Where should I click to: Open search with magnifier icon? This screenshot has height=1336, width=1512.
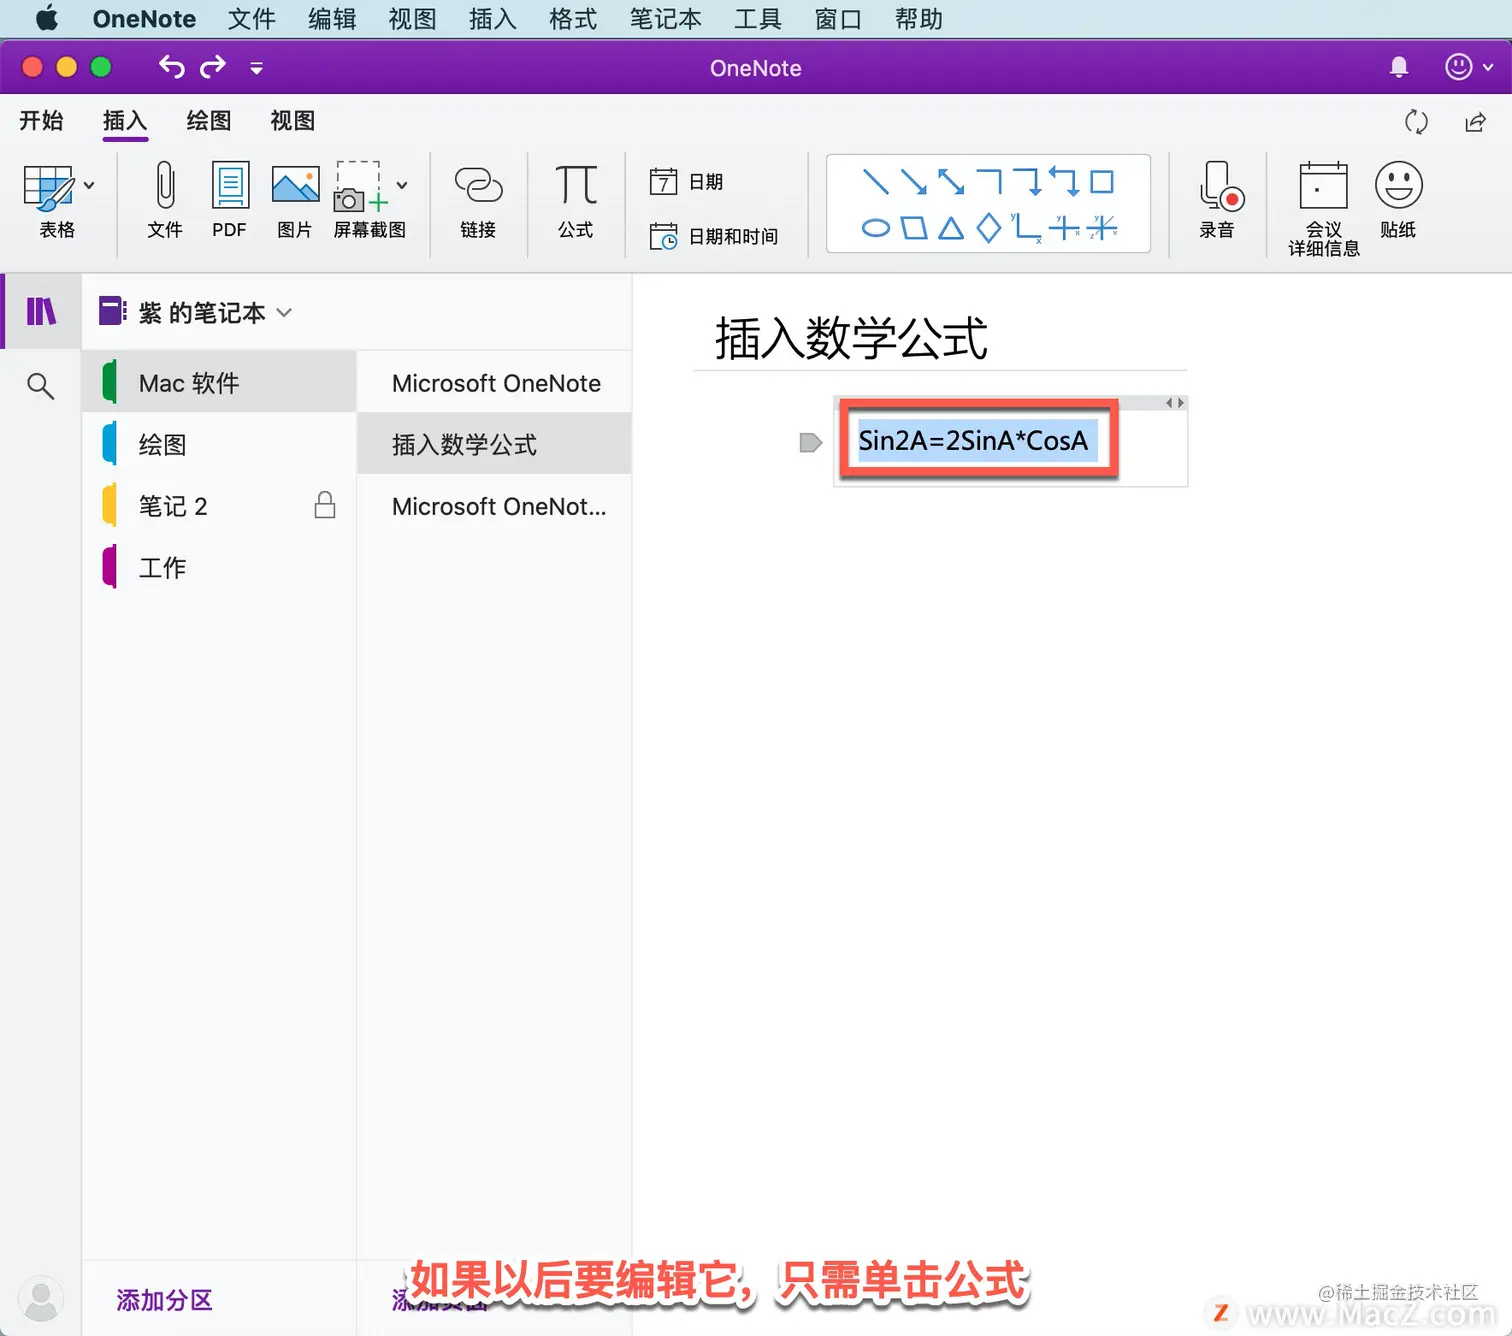click(40, 386)
